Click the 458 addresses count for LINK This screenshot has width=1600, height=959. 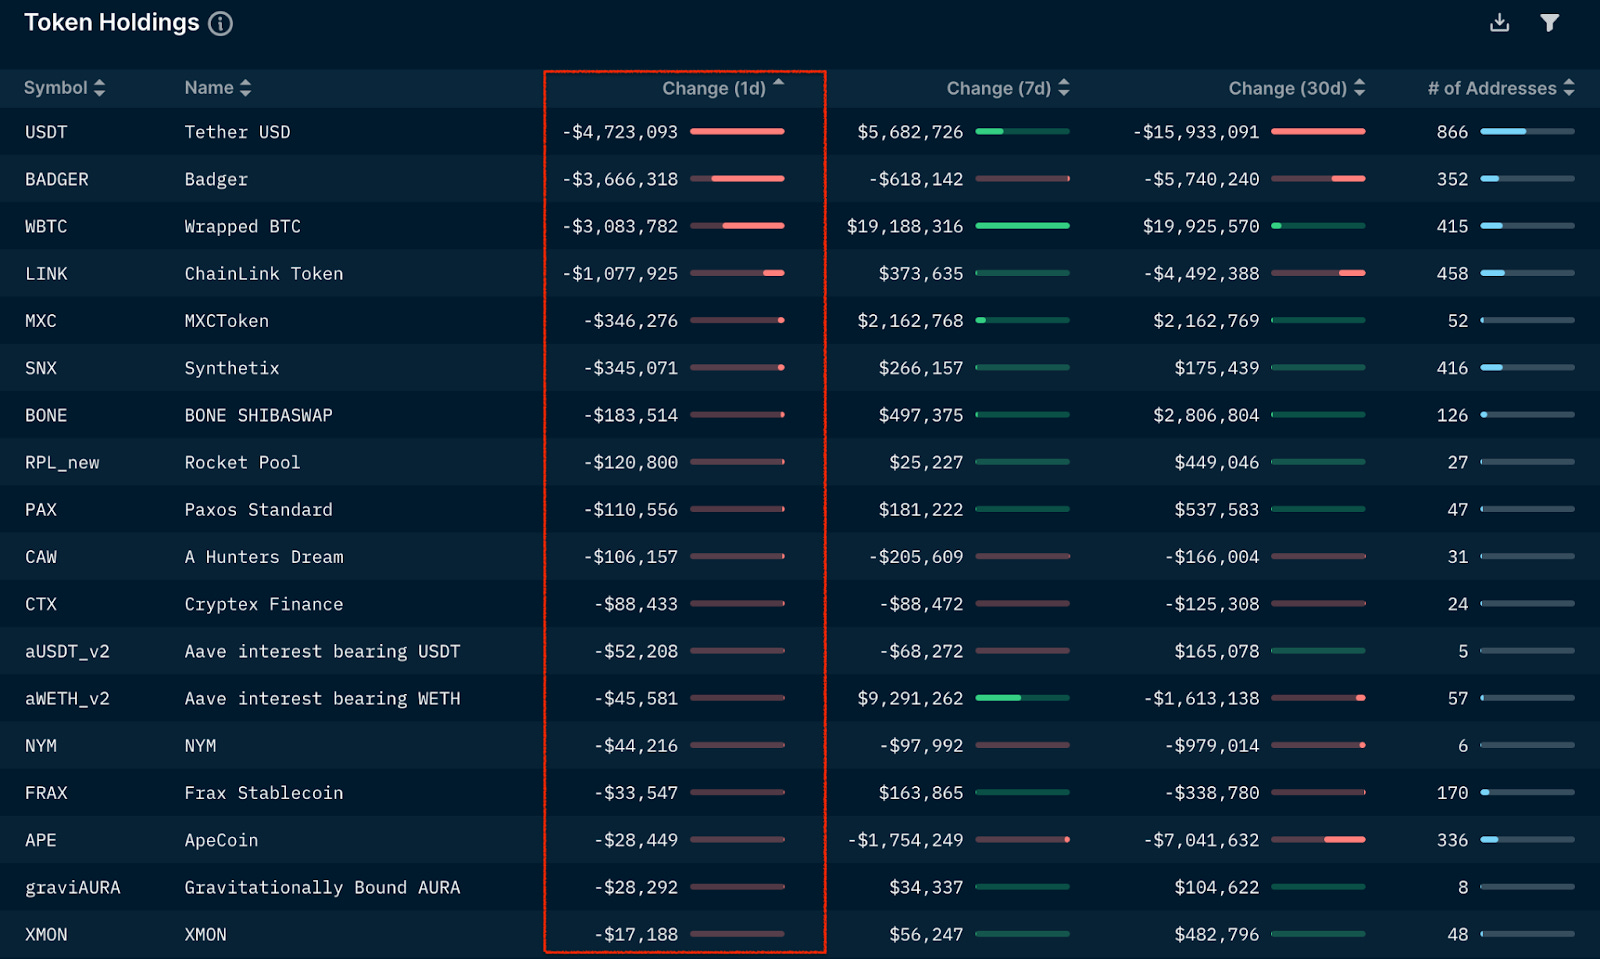tap(1452, 273)
